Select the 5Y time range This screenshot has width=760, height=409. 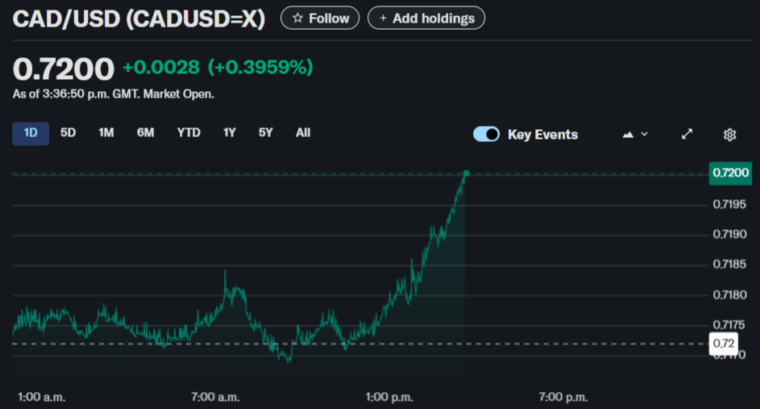[x=265, y=133]
